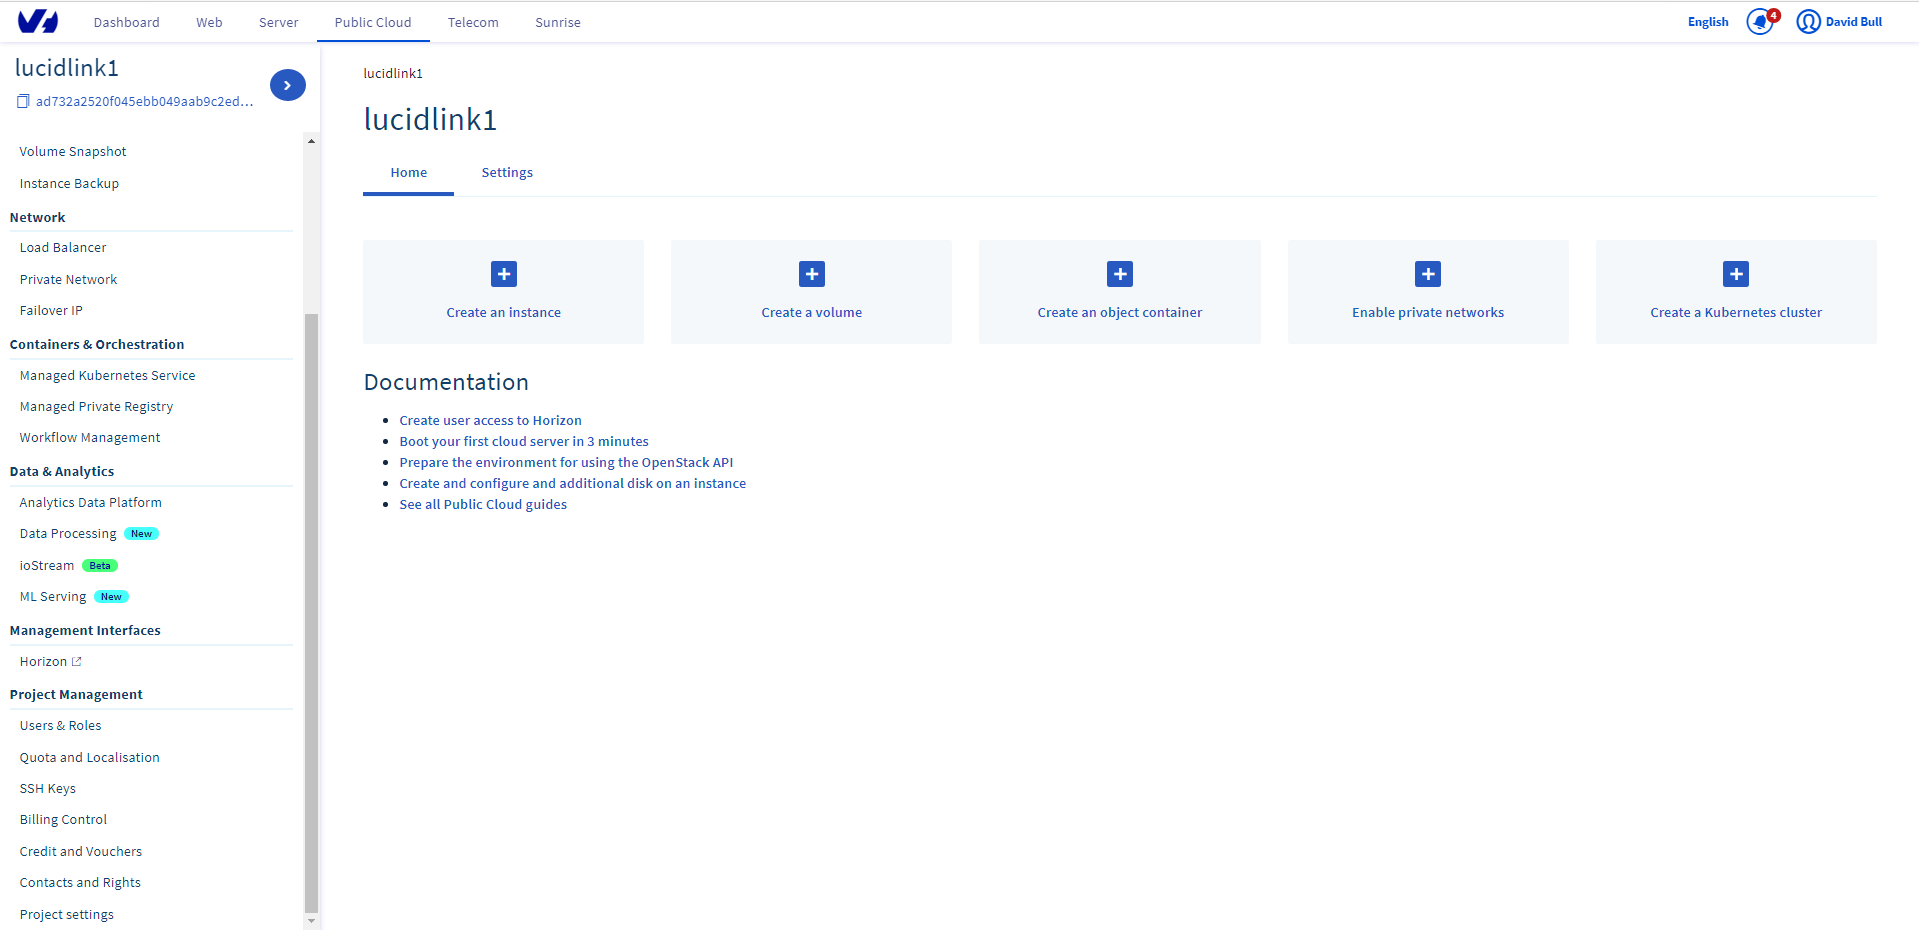Open Failover IP in the sidebar
The height and width of the screenshot is (930, 1919).
(x=51, y=310)
